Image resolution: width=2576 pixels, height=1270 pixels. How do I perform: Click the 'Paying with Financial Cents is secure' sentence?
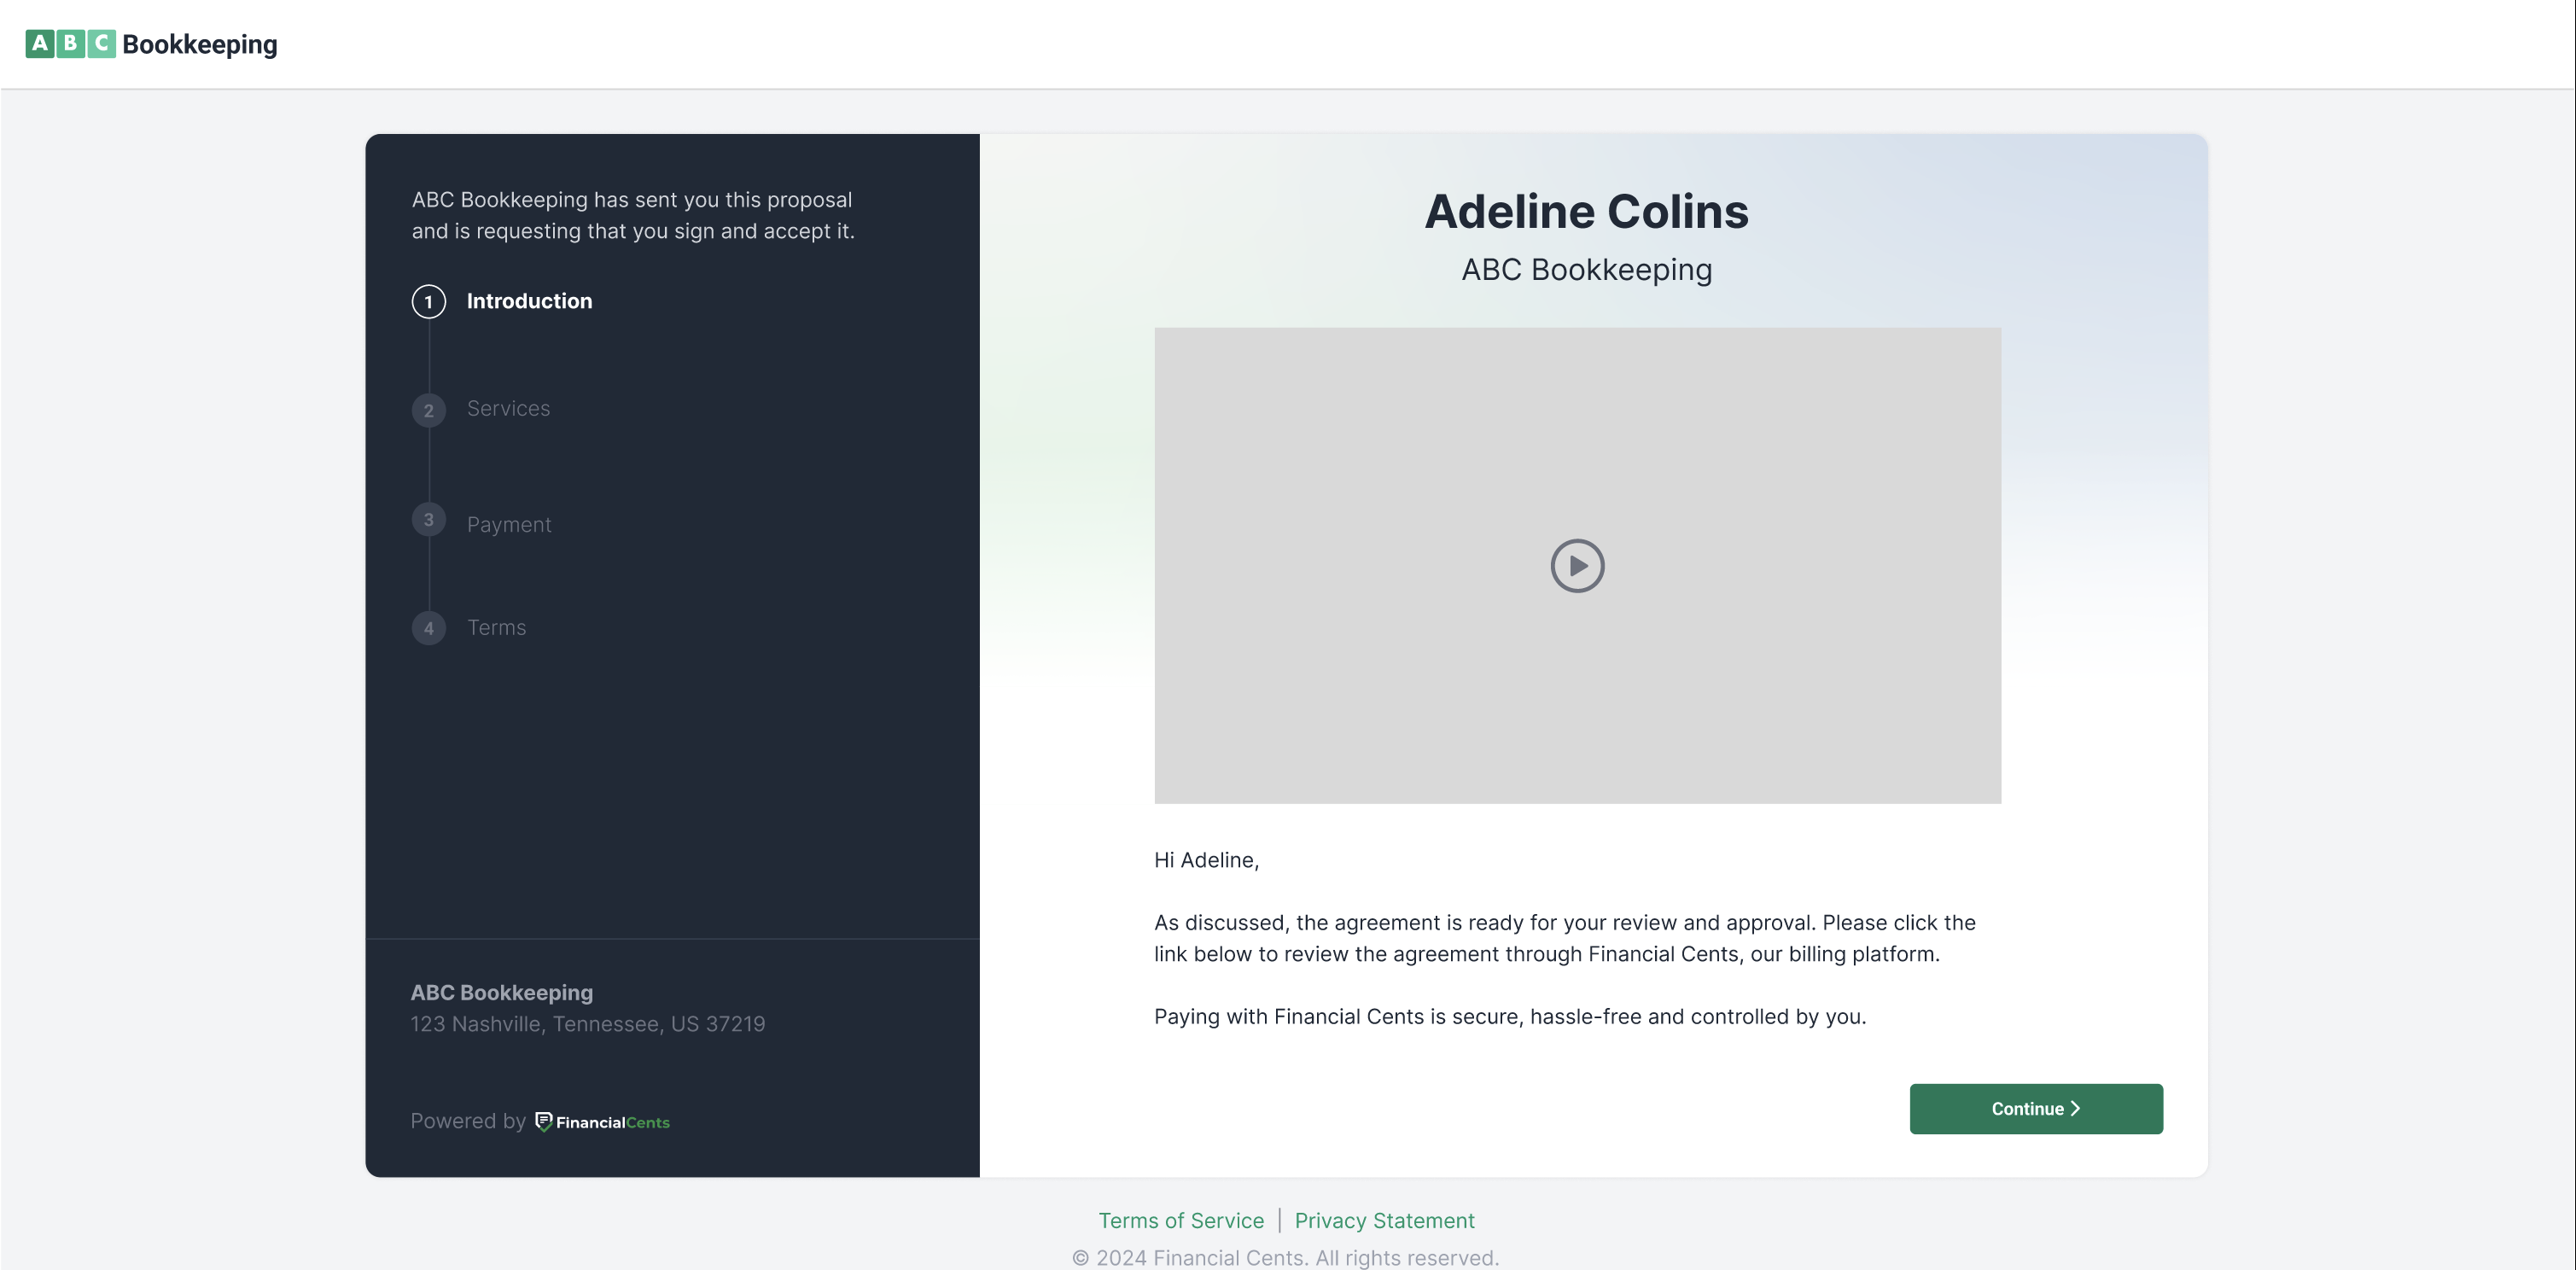(1510, 1017)
